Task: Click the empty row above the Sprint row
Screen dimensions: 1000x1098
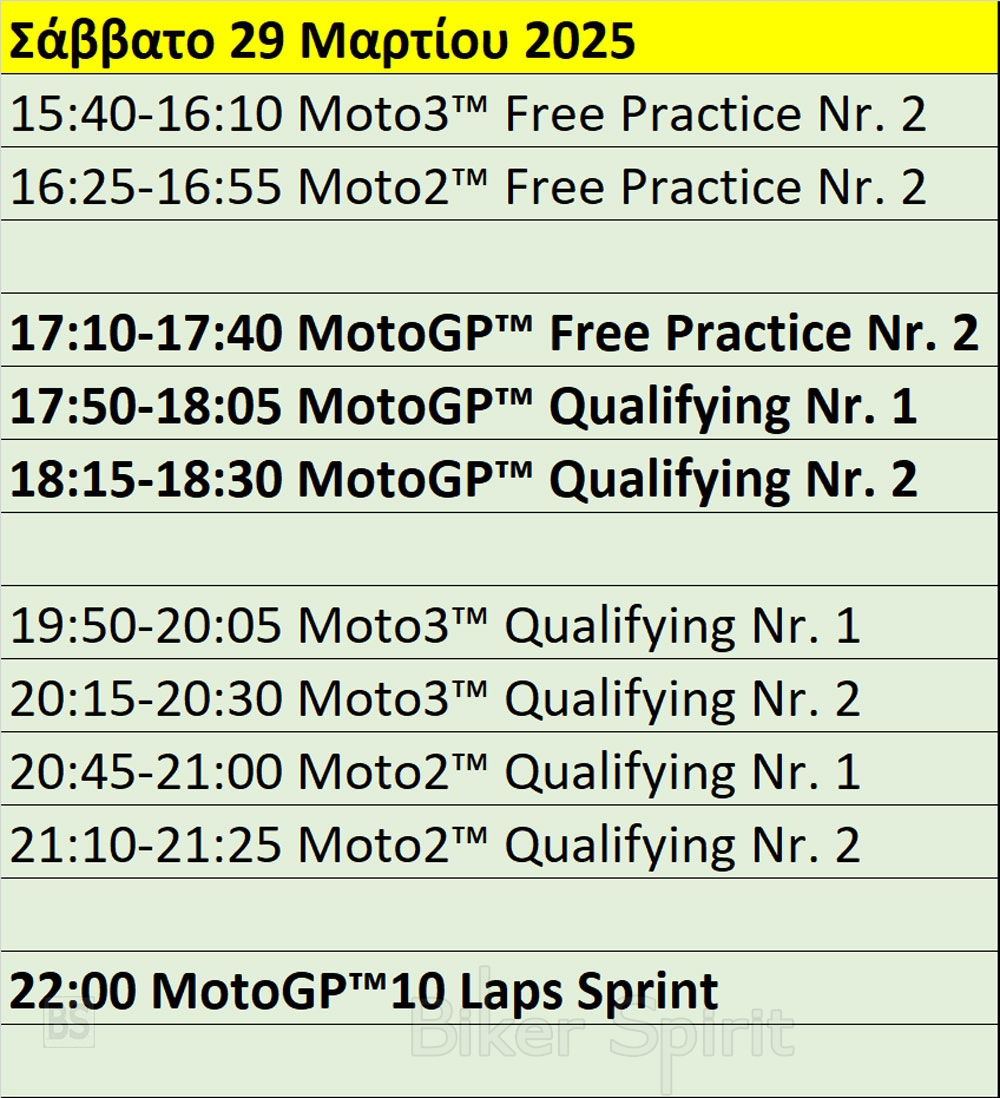Action: pos(500,914)
